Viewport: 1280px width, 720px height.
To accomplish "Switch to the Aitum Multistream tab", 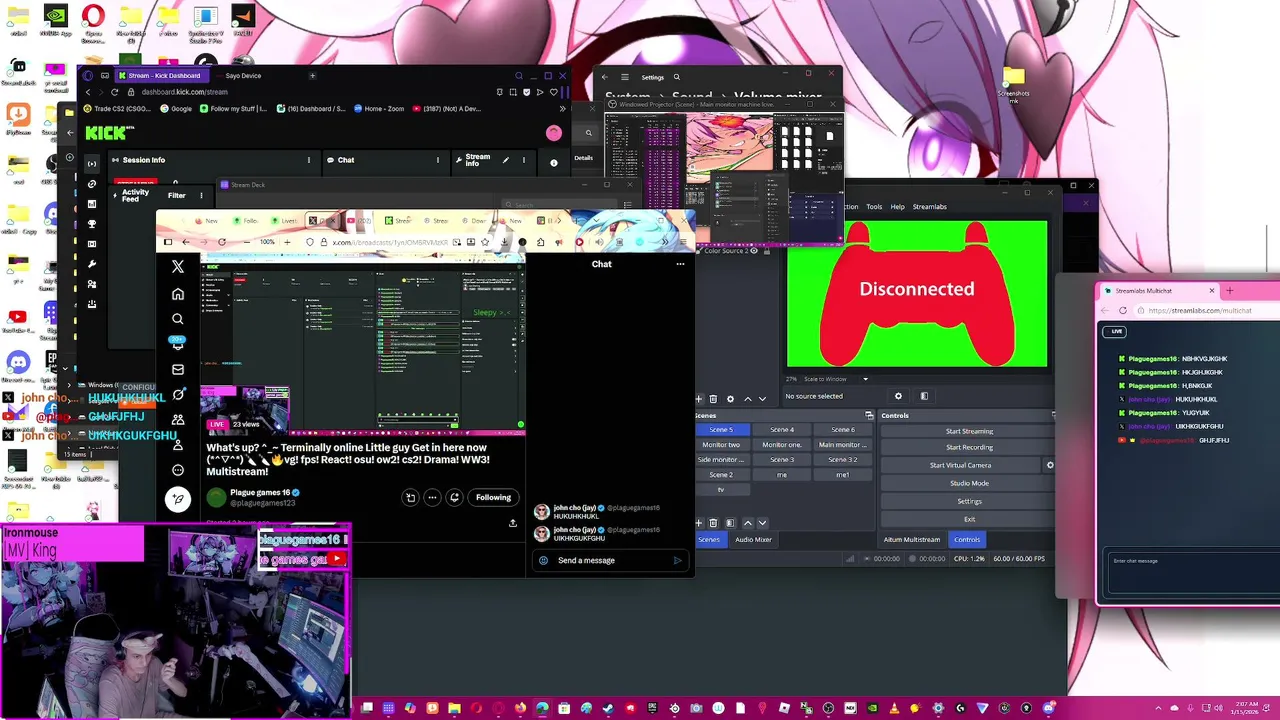I will click(911, 540).
